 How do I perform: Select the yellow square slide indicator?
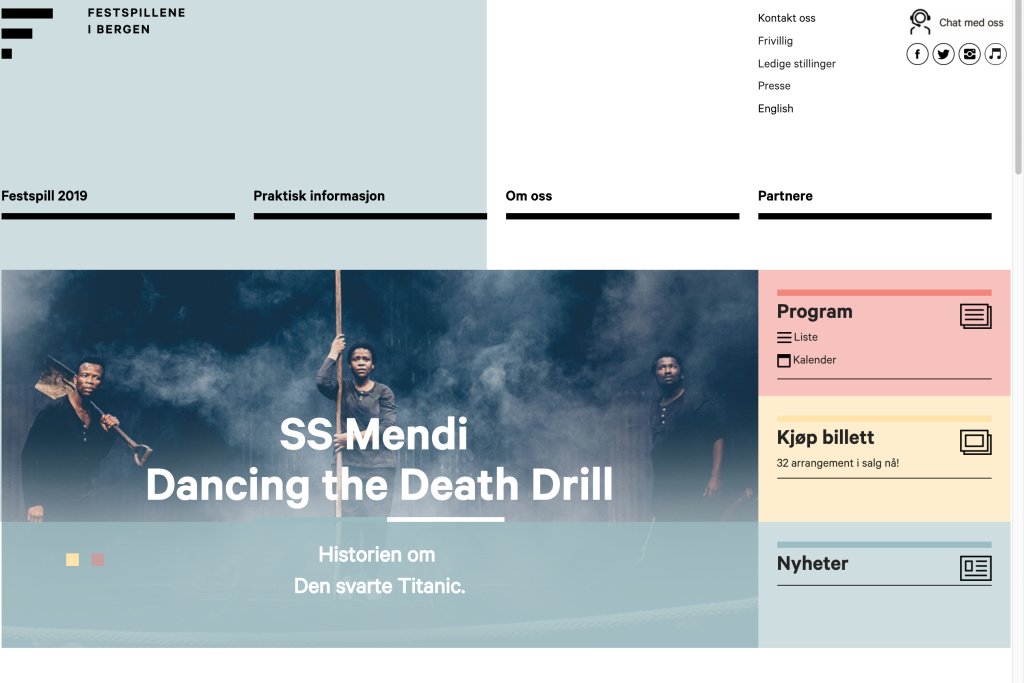click(x=72, y=560)
